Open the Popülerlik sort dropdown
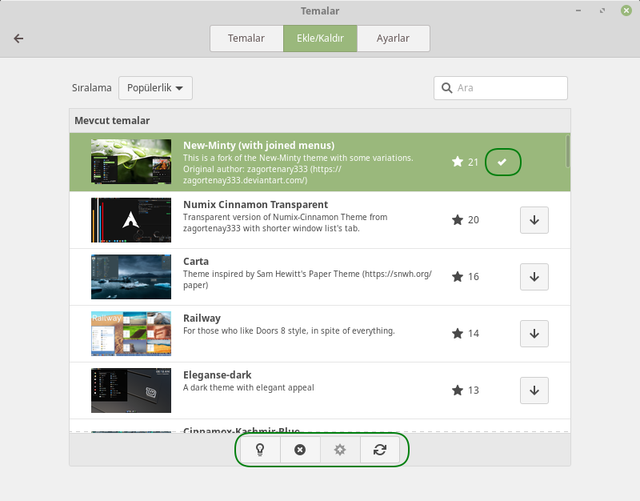The width and height of the screenshot is (640, 501). coord(155,88)
